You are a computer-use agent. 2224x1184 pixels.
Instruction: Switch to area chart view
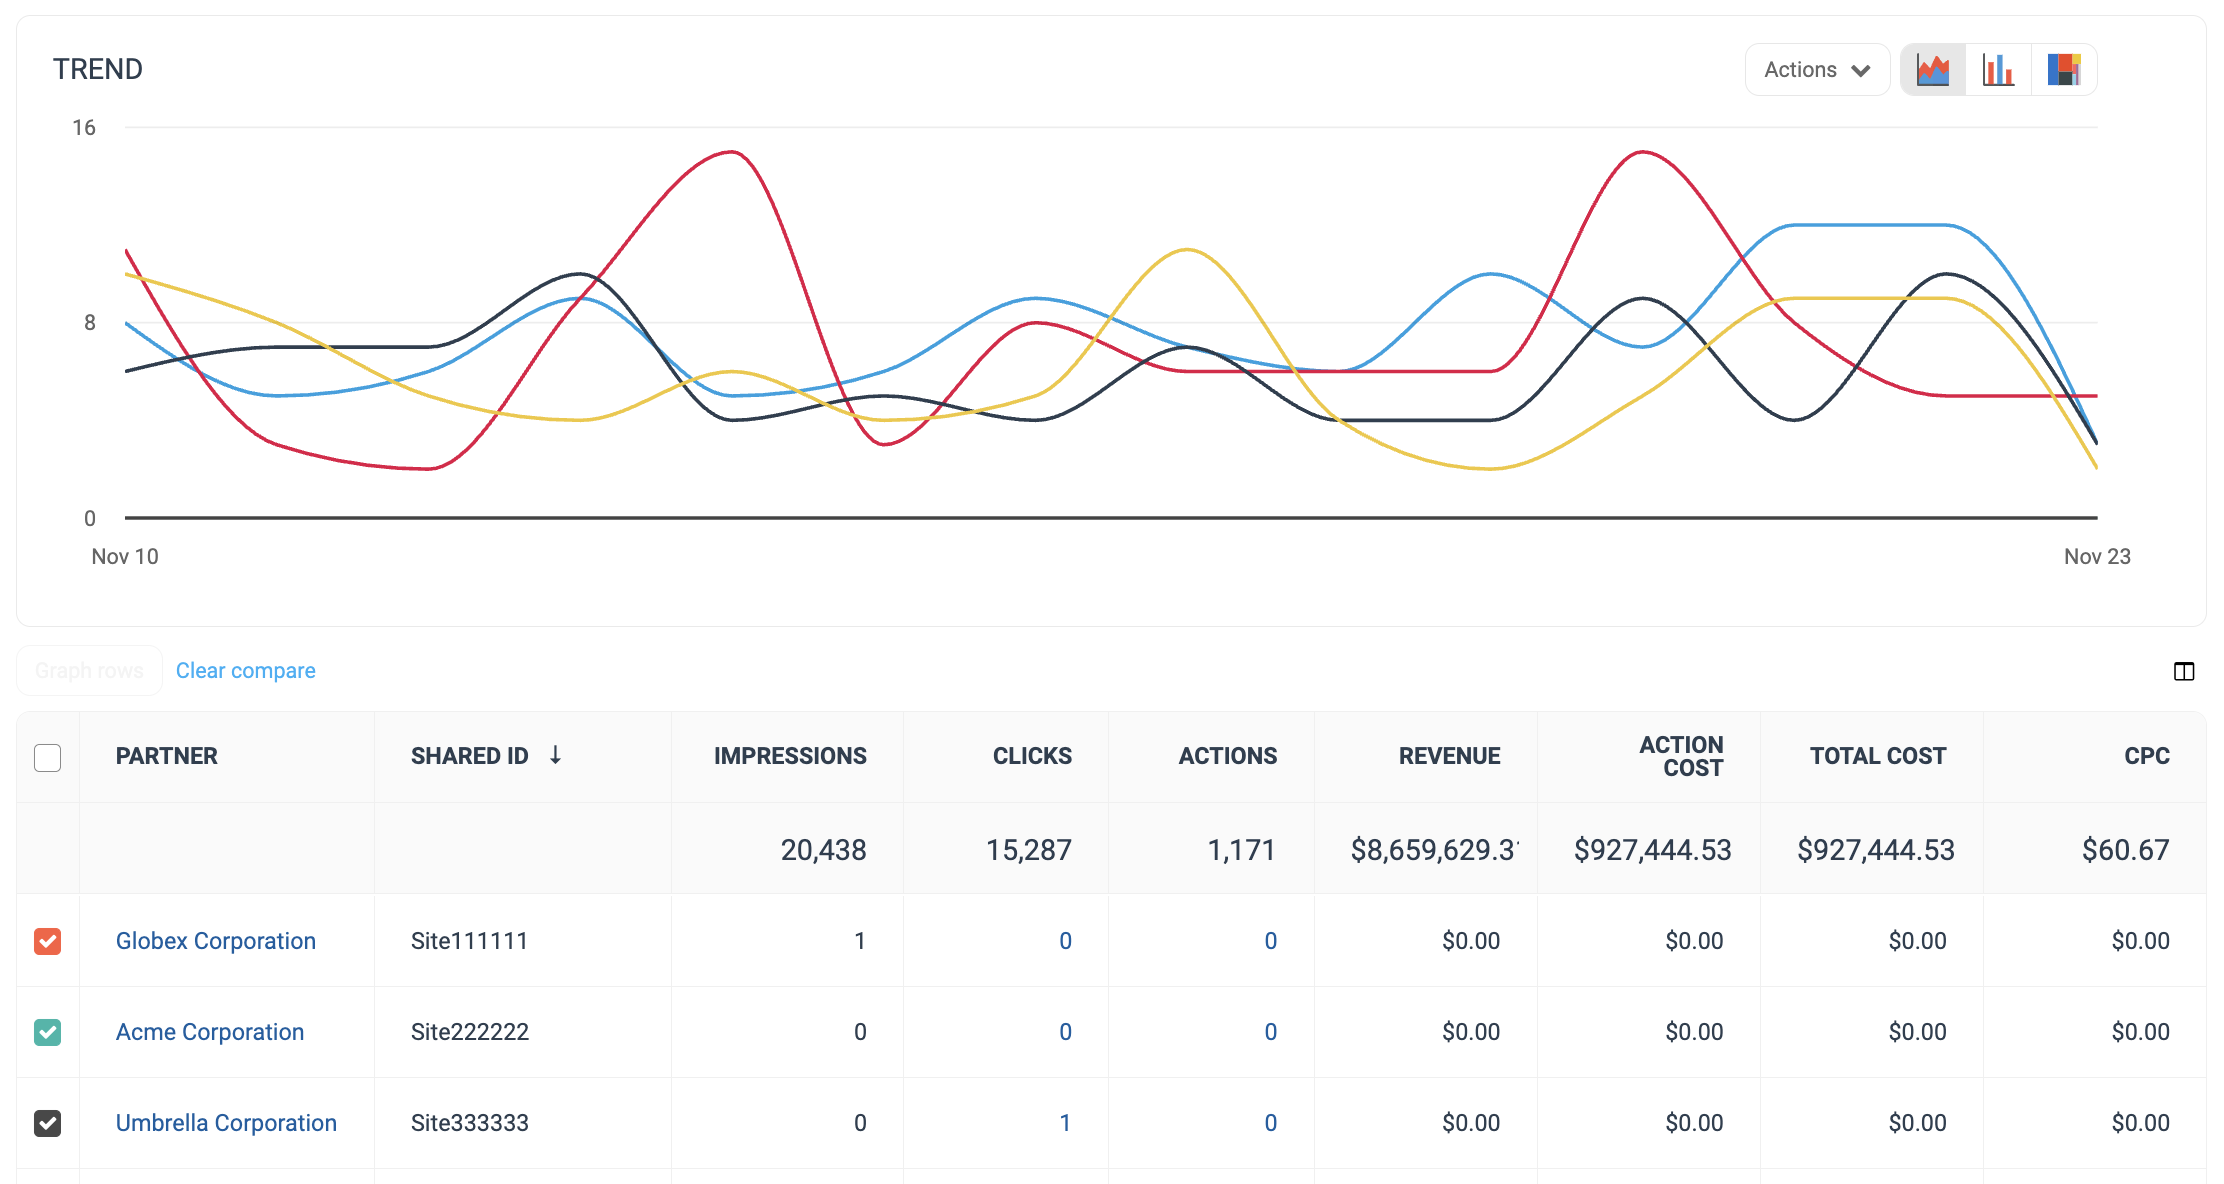pyautogui.click(x=1933, y=70)
